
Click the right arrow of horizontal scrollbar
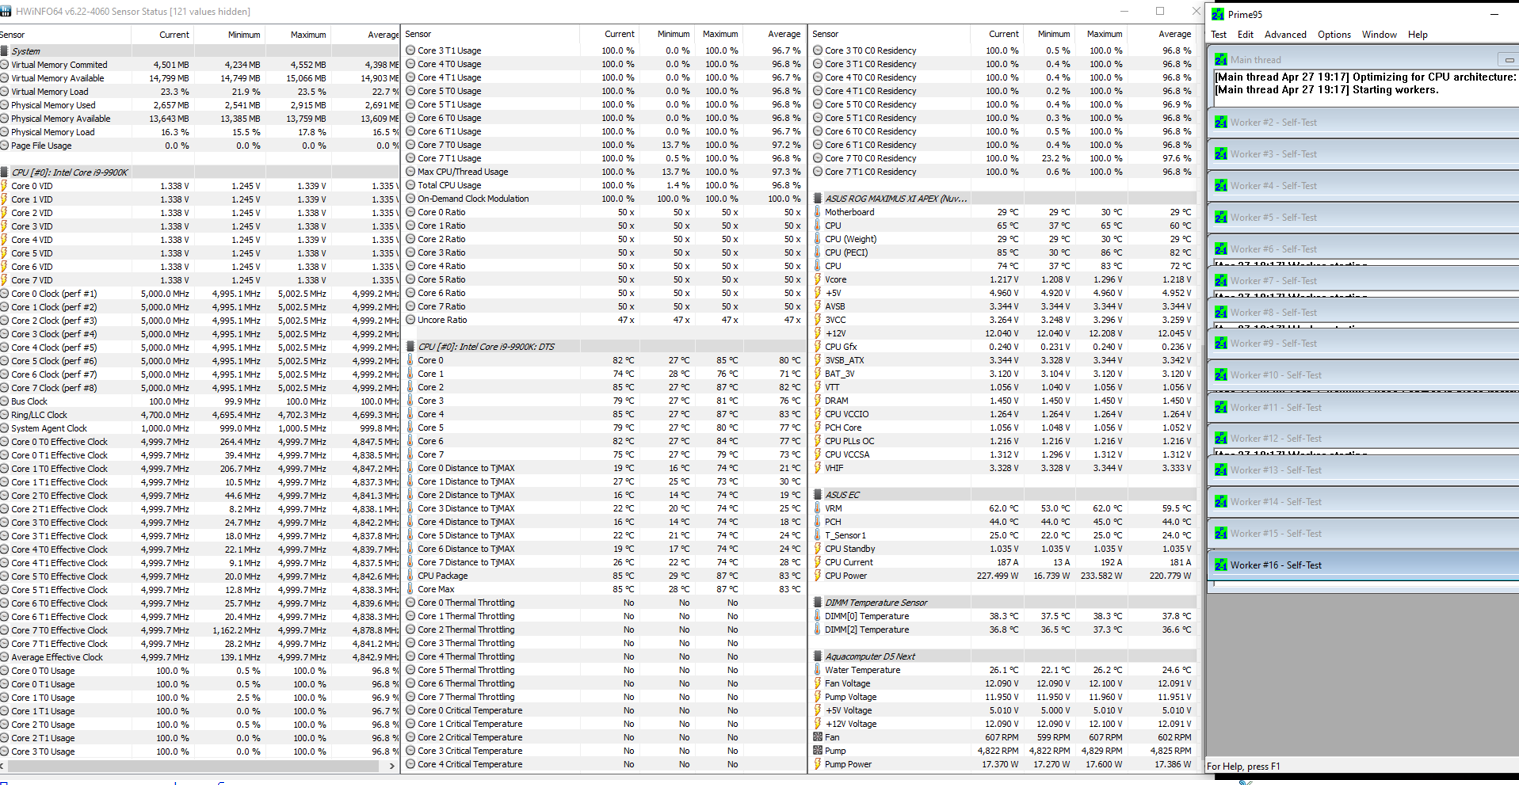[391, 766]
